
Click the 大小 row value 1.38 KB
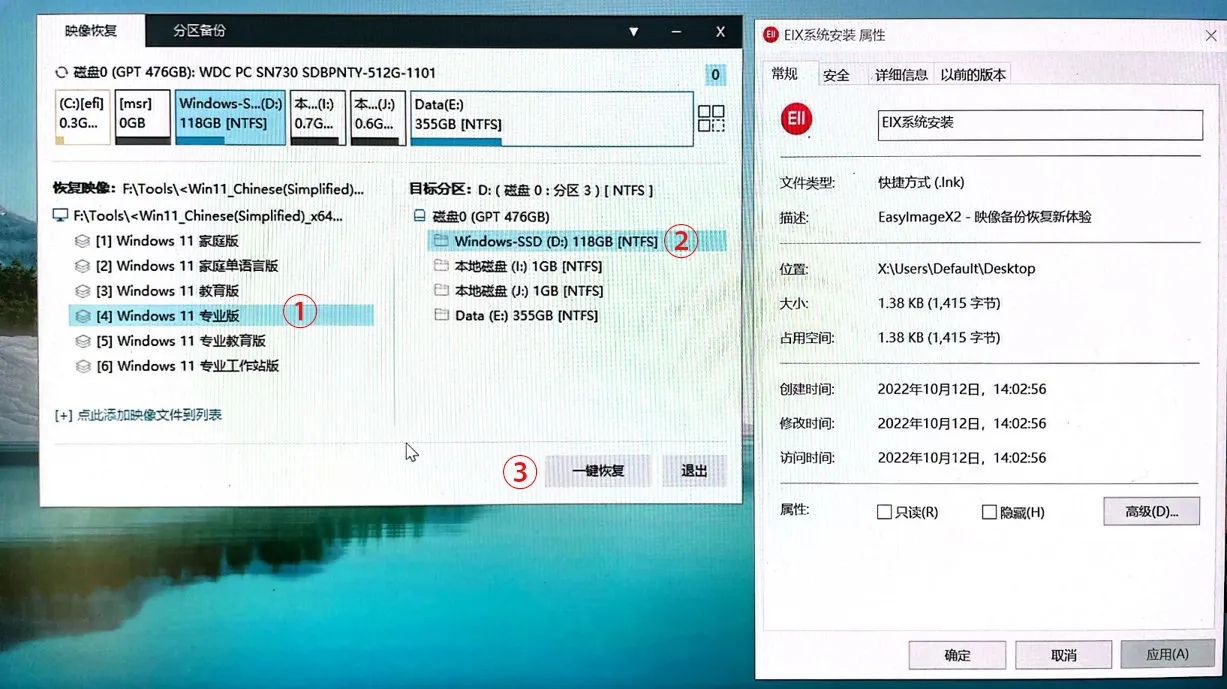tap(939, 303)
